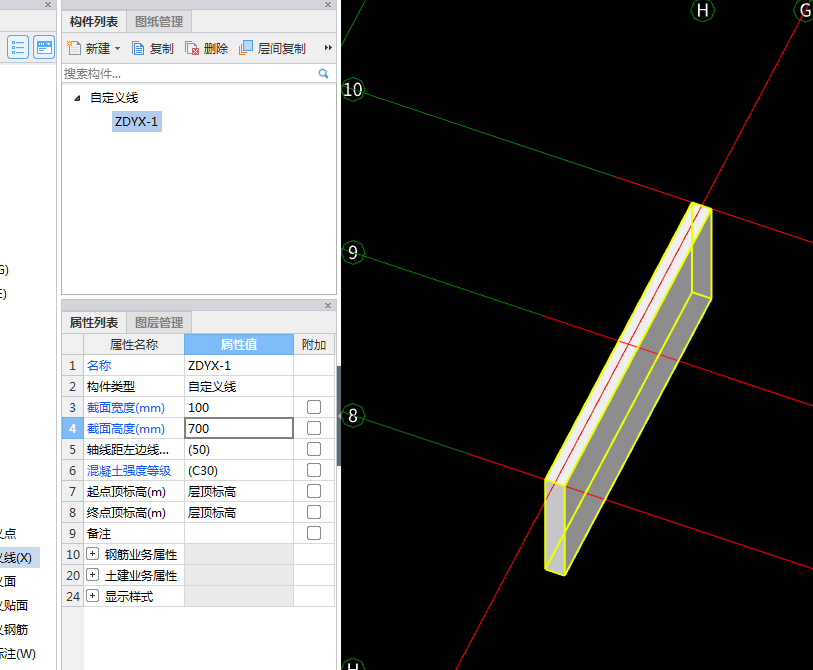
Task: Click the 终点顶标高 value 层顶标高
Action: [x=239, y=512]
